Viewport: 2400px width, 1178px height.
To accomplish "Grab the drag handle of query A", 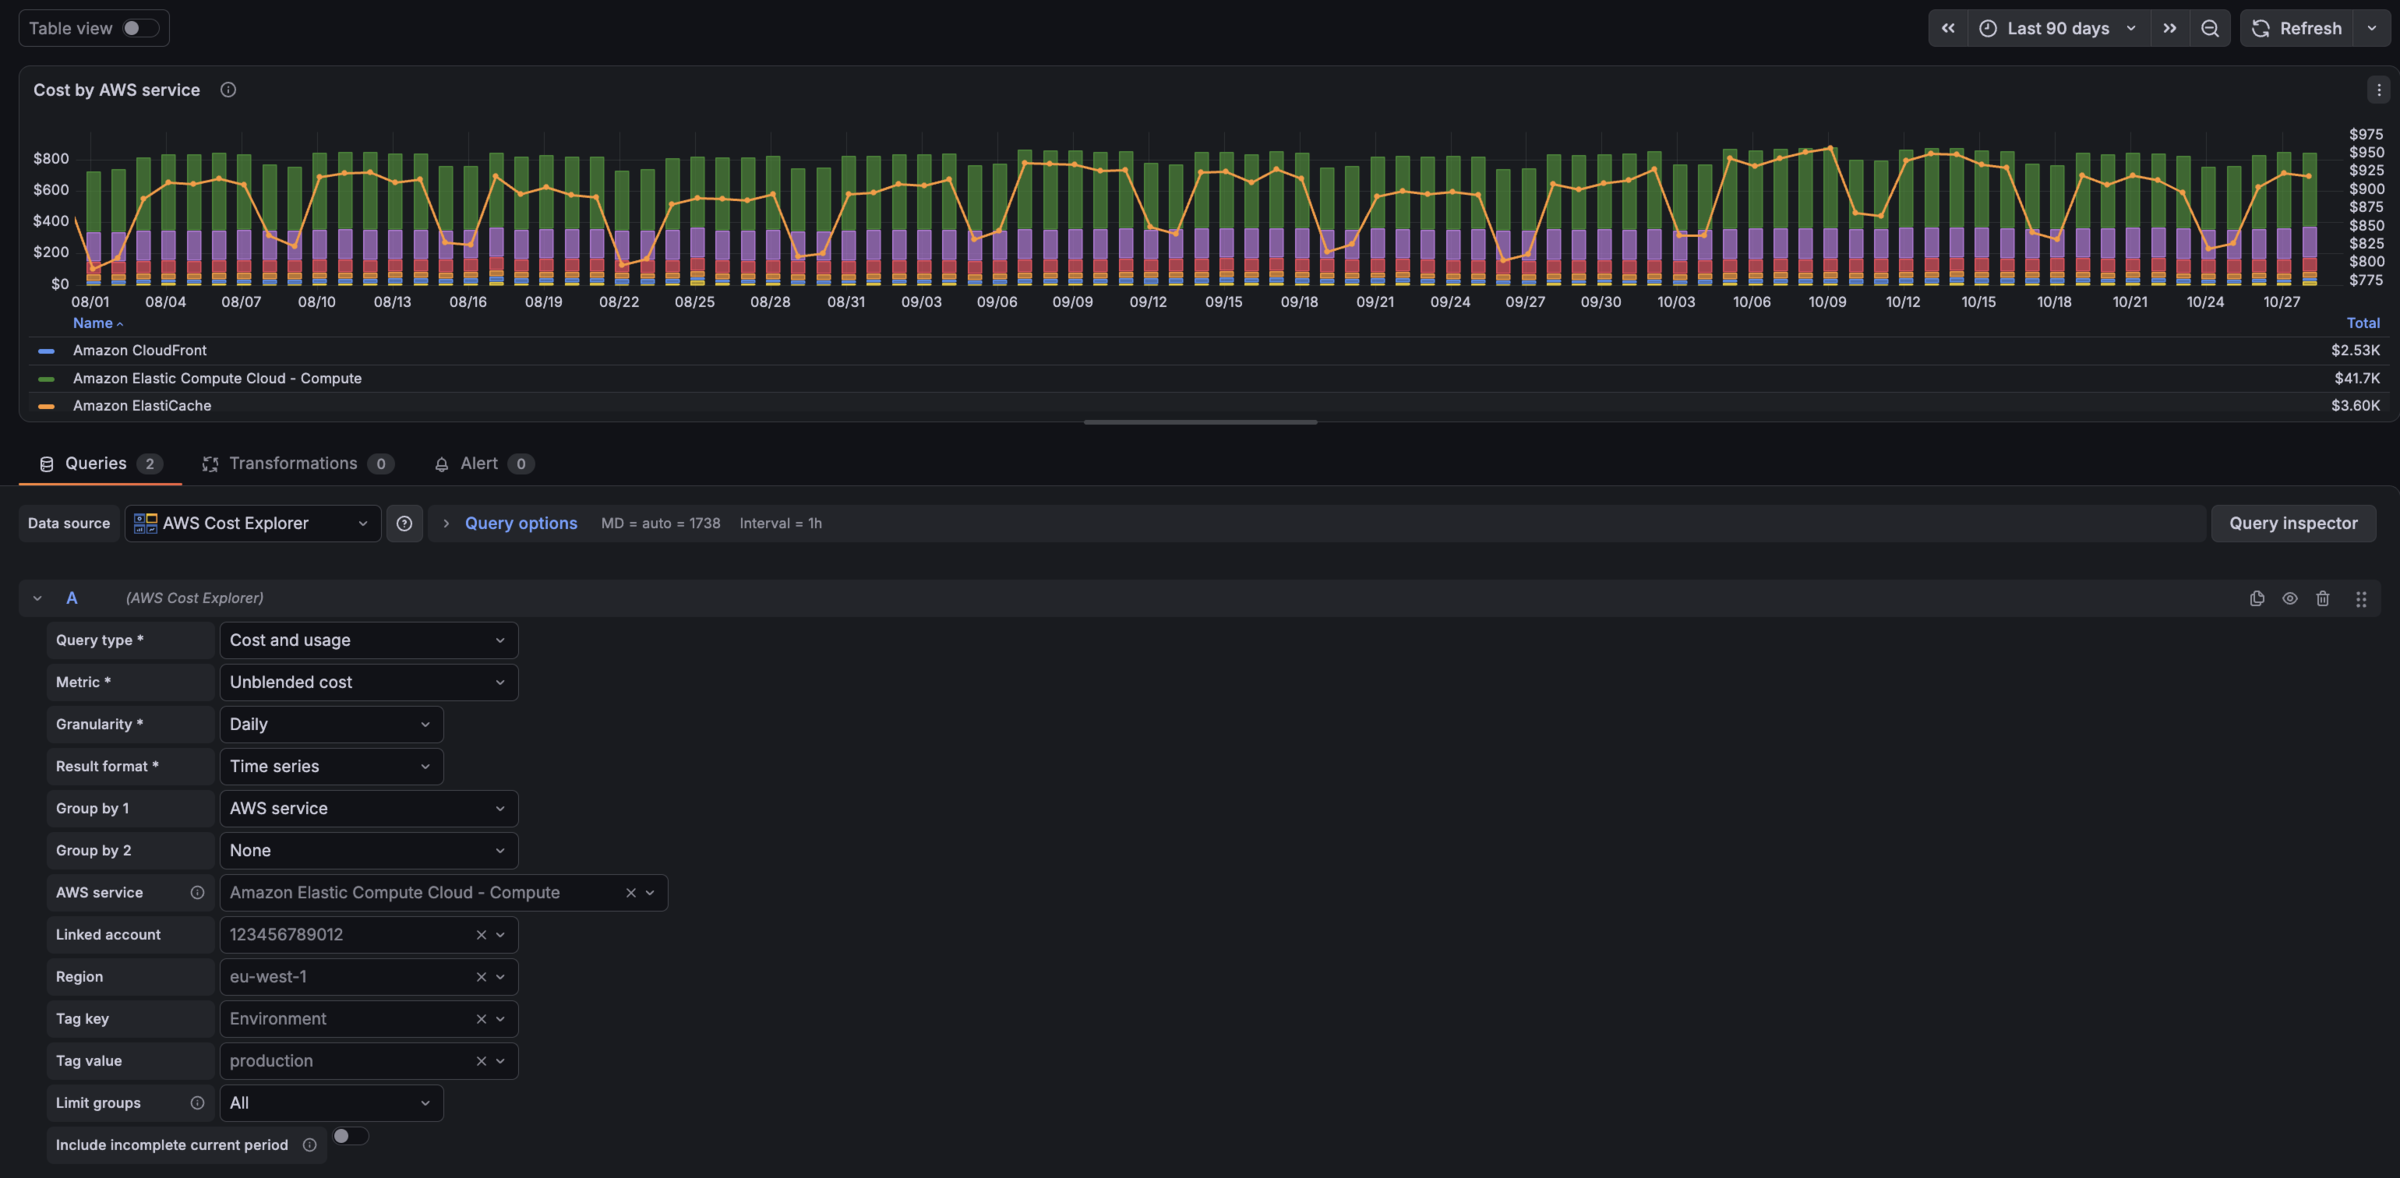I will (x=2361, y=598).
